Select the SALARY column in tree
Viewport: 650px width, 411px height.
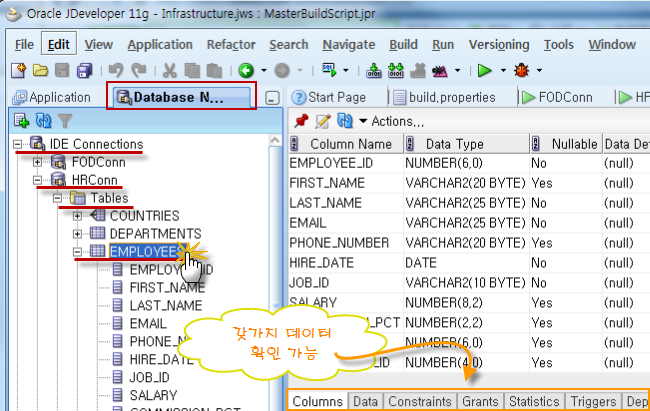(153, 395)
